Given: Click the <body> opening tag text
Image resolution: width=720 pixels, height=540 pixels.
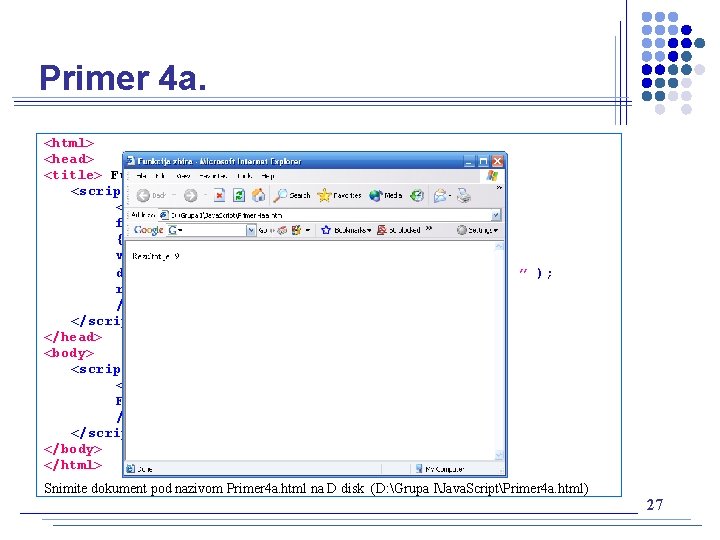Looking at the screenshot, I should coord(69,353).
